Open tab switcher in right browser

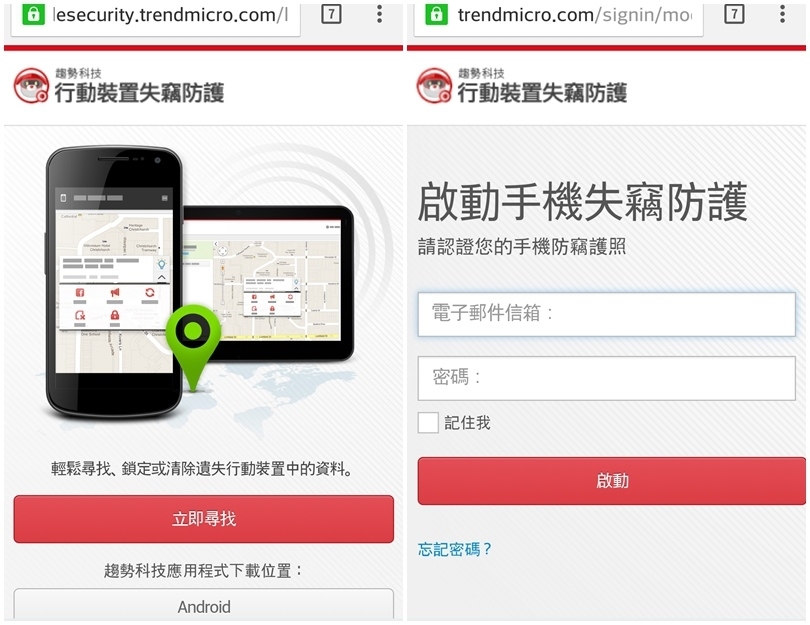coord(734,14)
